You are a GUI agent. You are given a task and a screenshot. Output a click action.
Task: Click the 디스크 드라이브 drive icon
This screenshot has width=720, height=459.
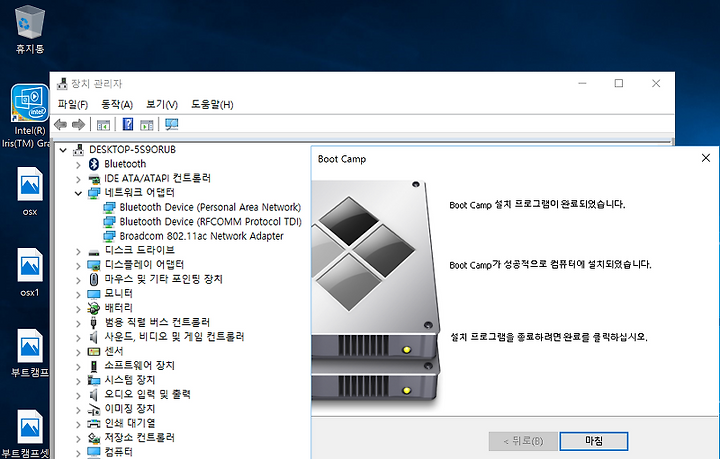pyautogui.click(x=94, y=252)
